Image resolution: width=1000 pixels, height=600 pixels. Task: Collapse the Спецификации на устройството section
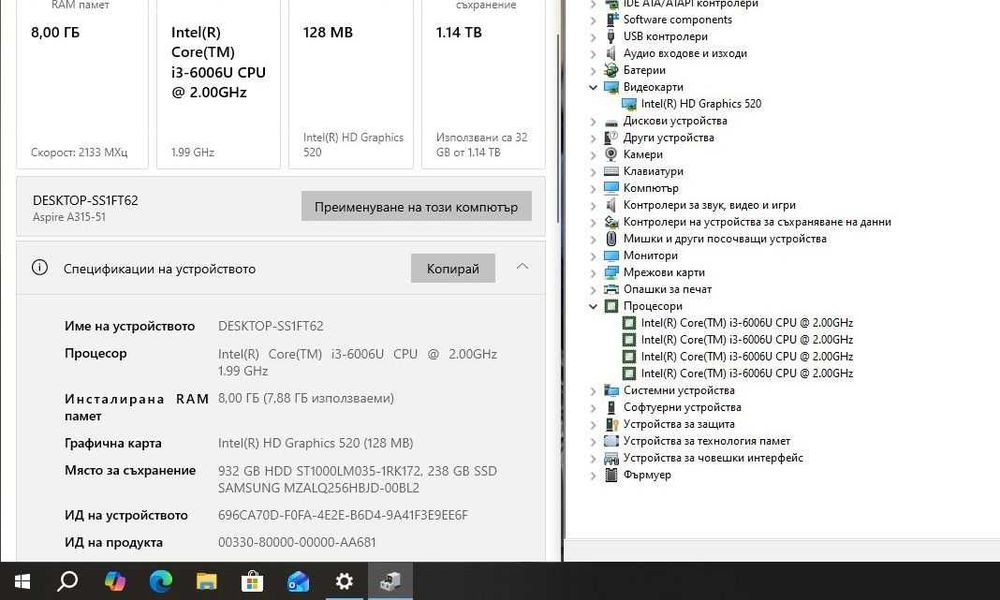[x=522, y=267]
